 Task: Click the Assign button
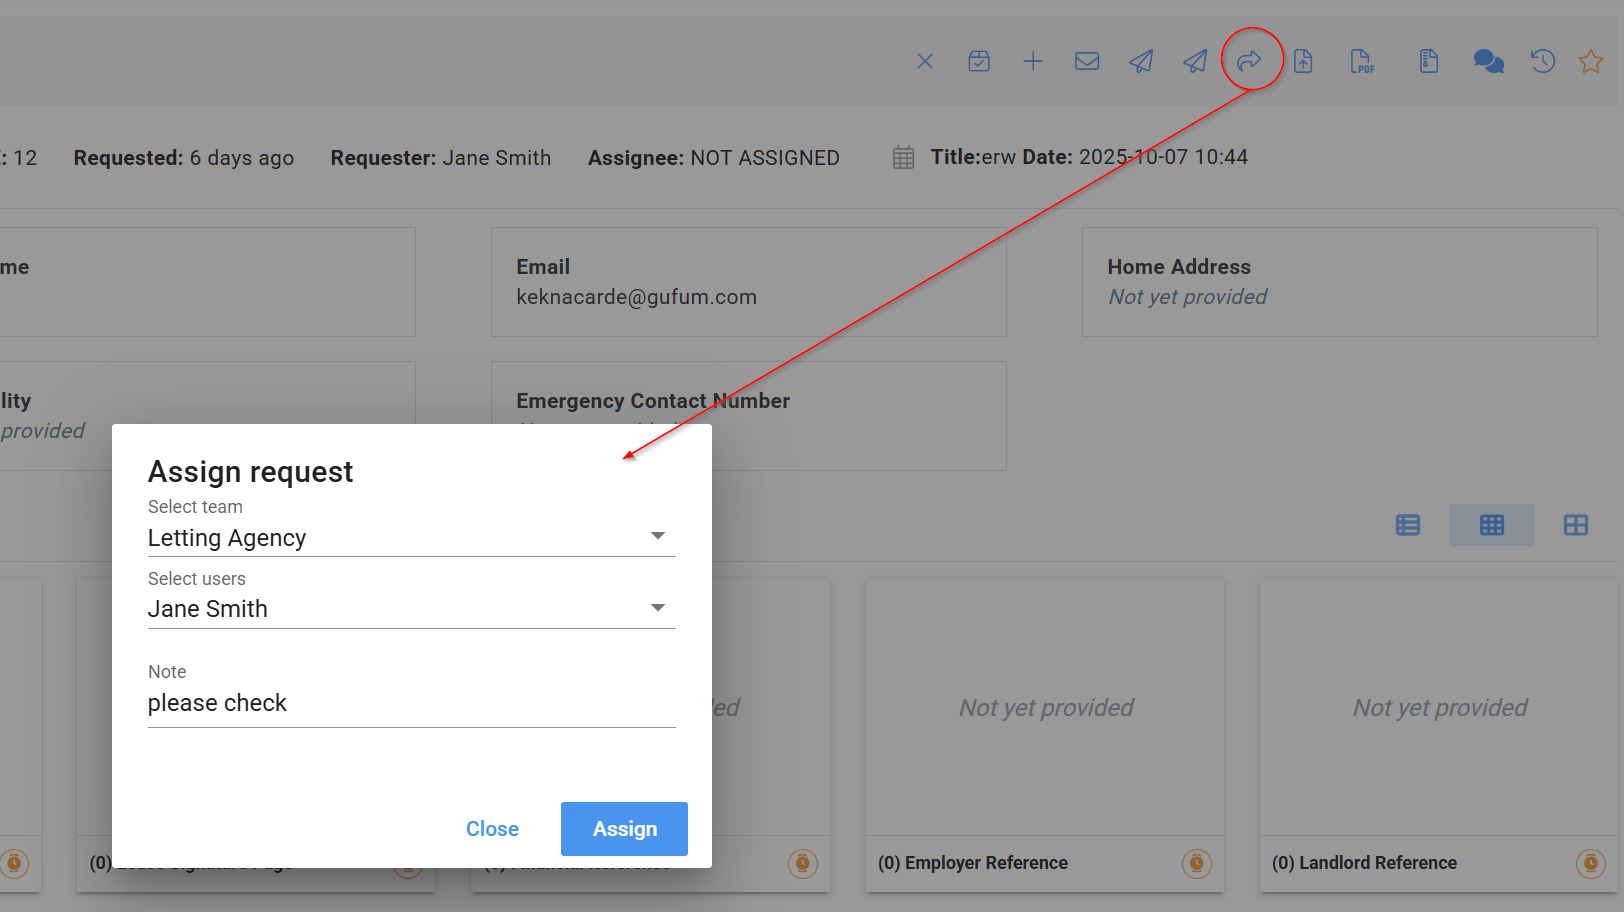(x=624, y=829)
